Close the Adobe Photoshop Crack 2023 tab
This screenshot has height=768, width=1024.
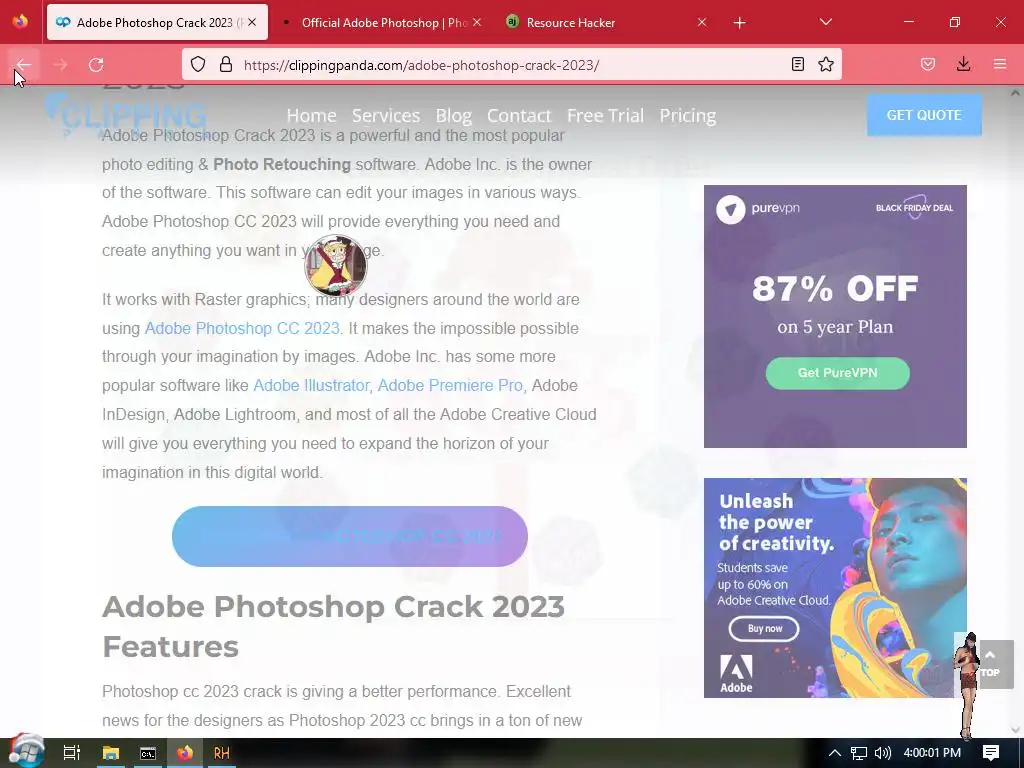(x=252, y=22)
